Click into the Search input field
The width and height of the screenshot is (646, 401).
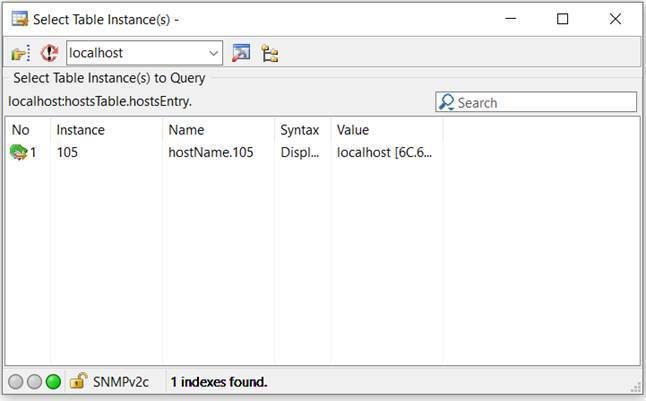pyautogui.click(x=543, y=102)
